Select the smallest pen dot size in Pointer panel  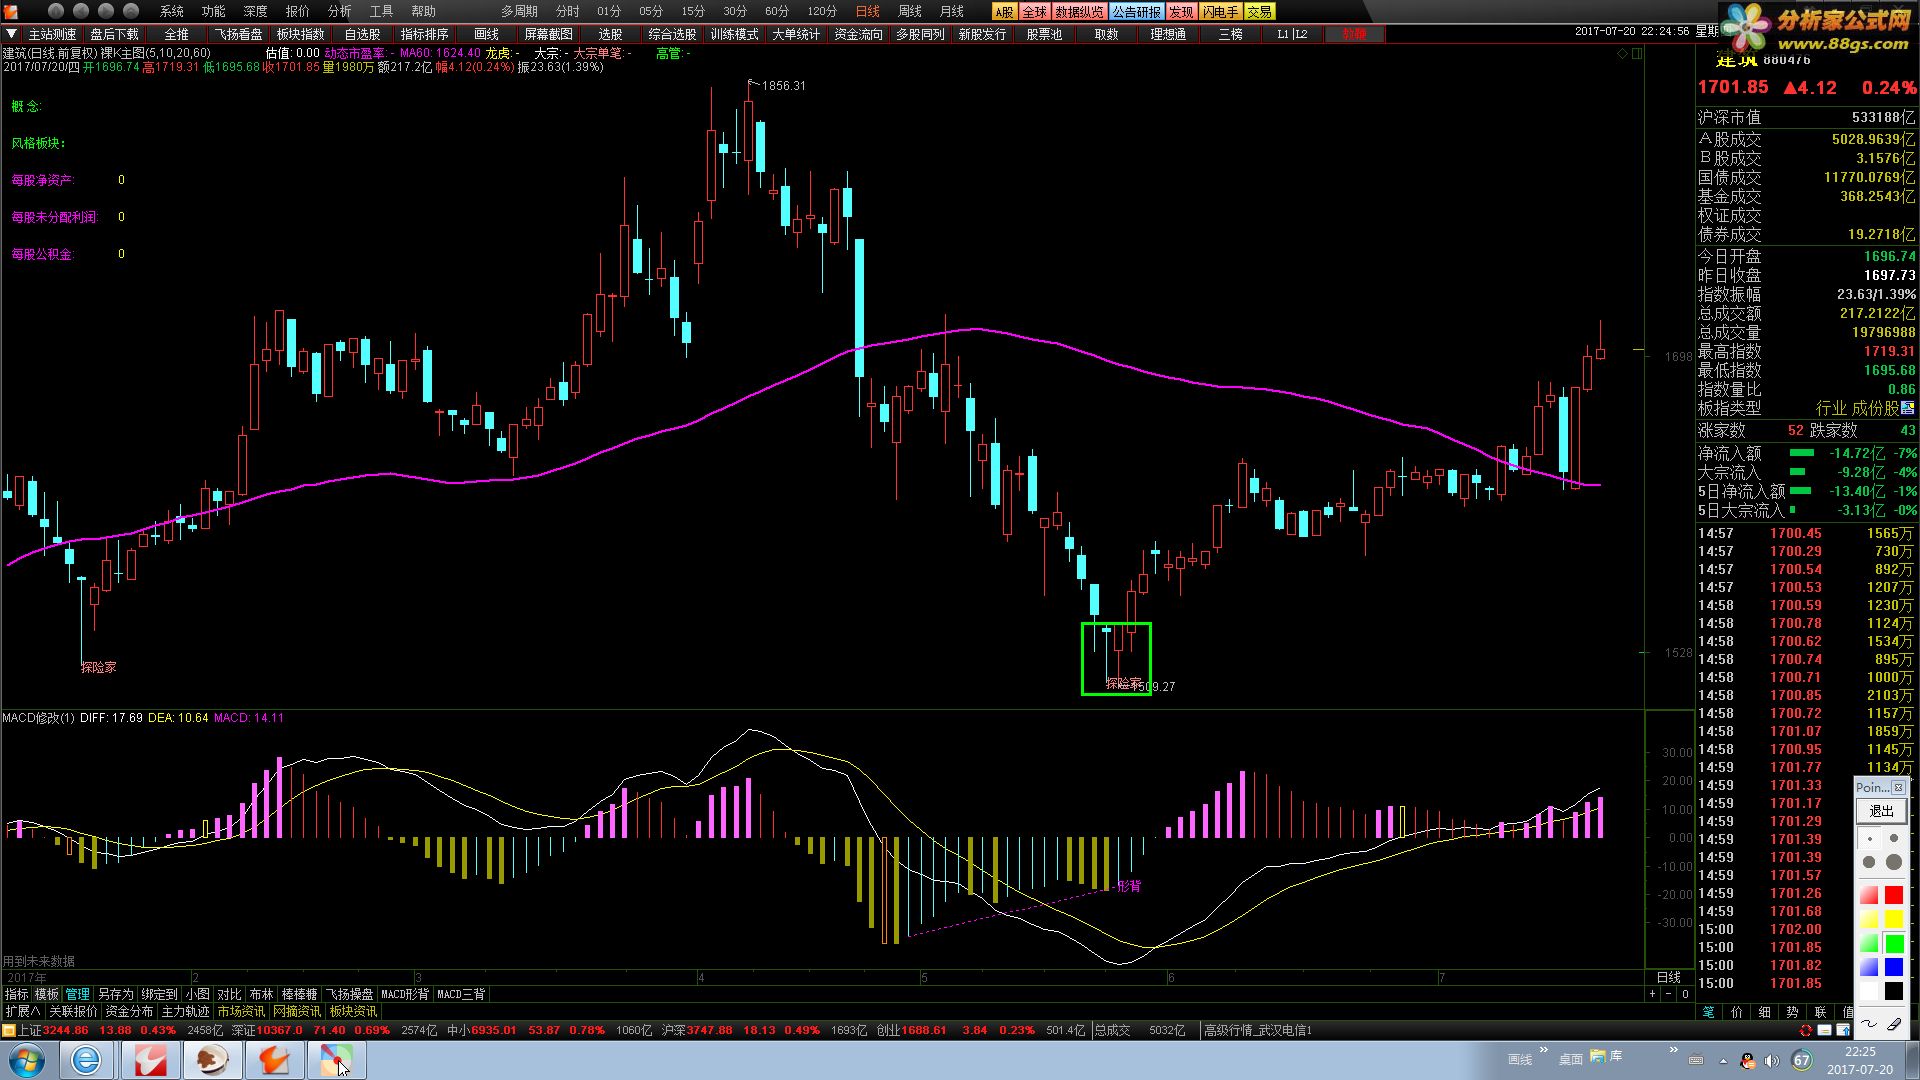[x=1869, y=839]
